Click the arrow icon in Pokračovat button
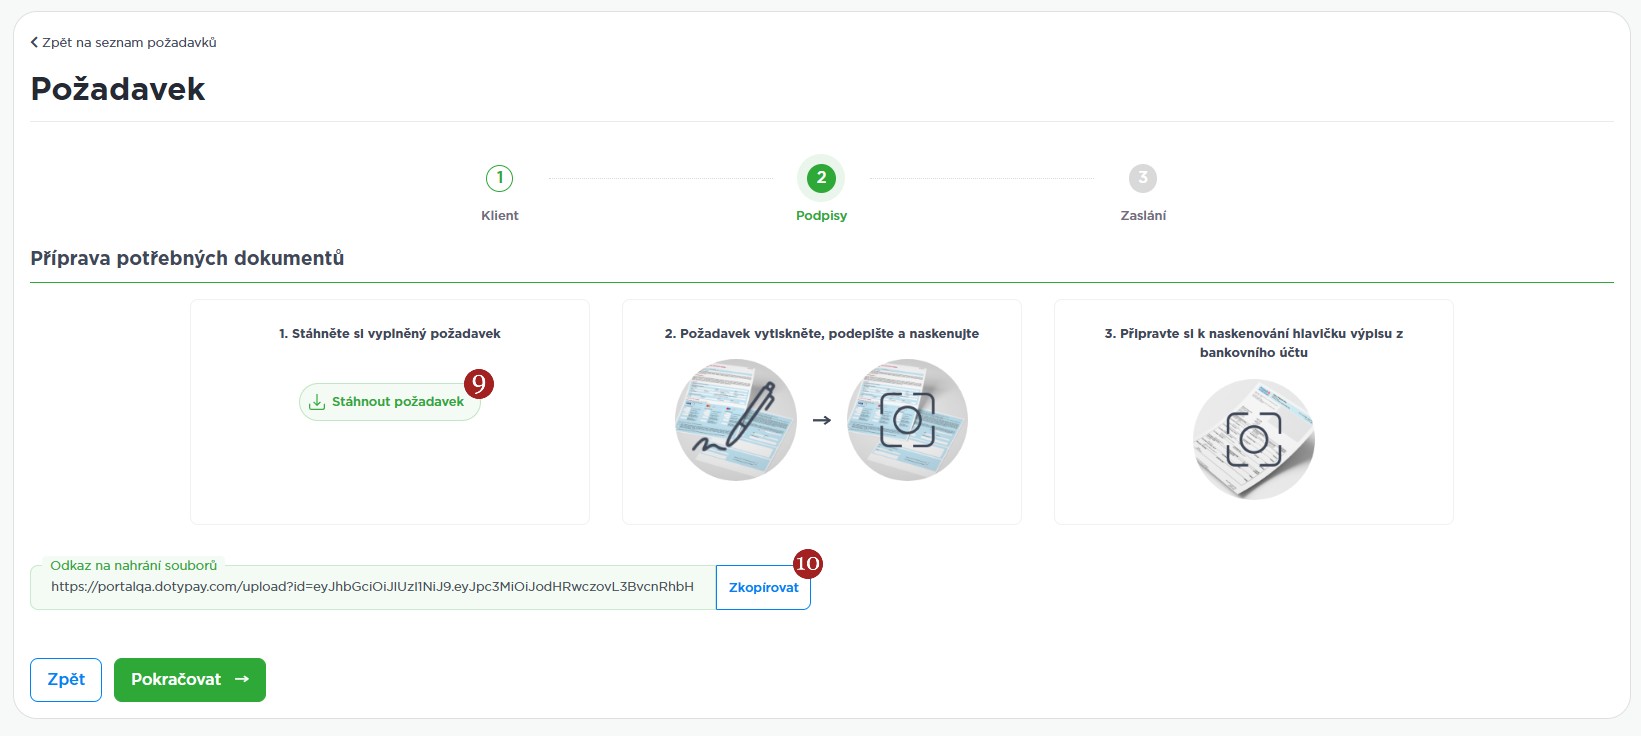This screenshot has height=736, width=1641. coord(242,679)
